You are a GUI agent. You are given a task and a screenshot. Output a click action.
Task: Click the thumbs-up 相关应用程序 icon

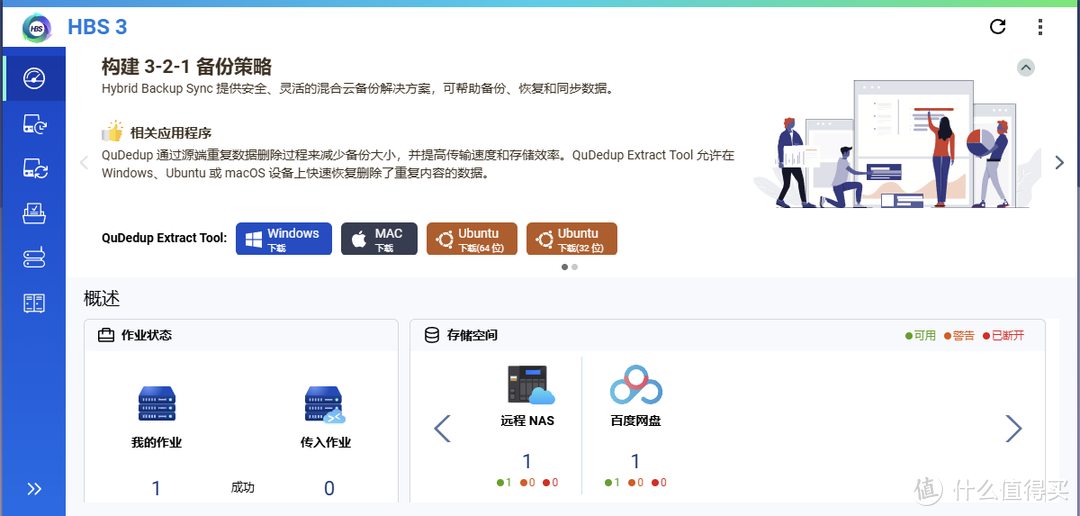point(112,131)
